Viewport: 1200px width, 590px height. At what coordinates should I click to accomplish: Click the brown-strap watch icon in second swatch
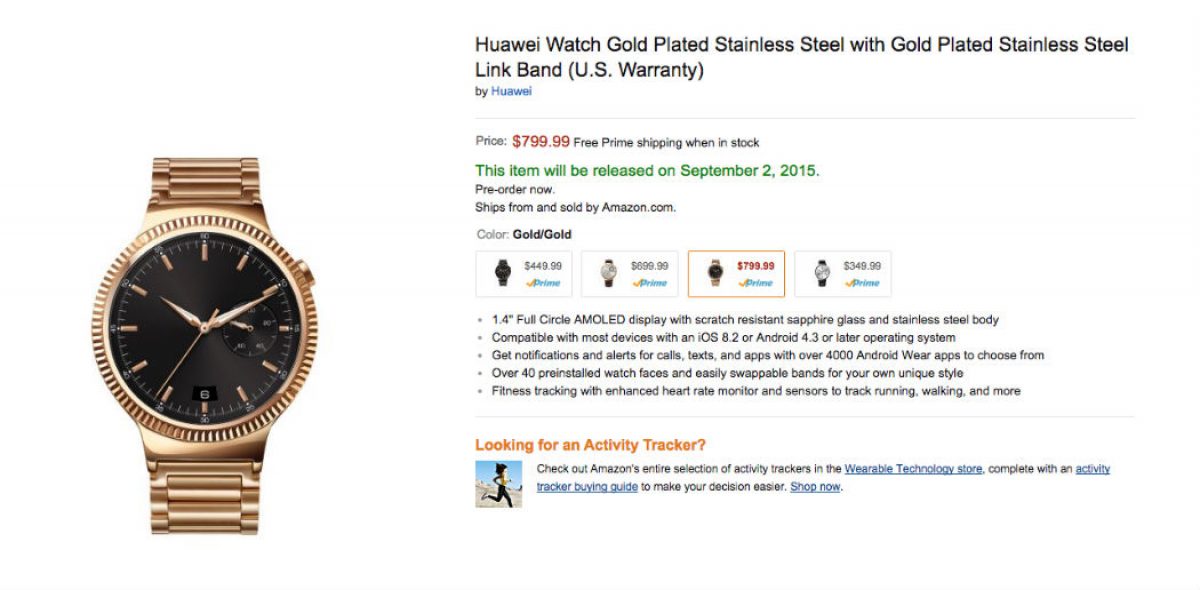click(608, 273)
